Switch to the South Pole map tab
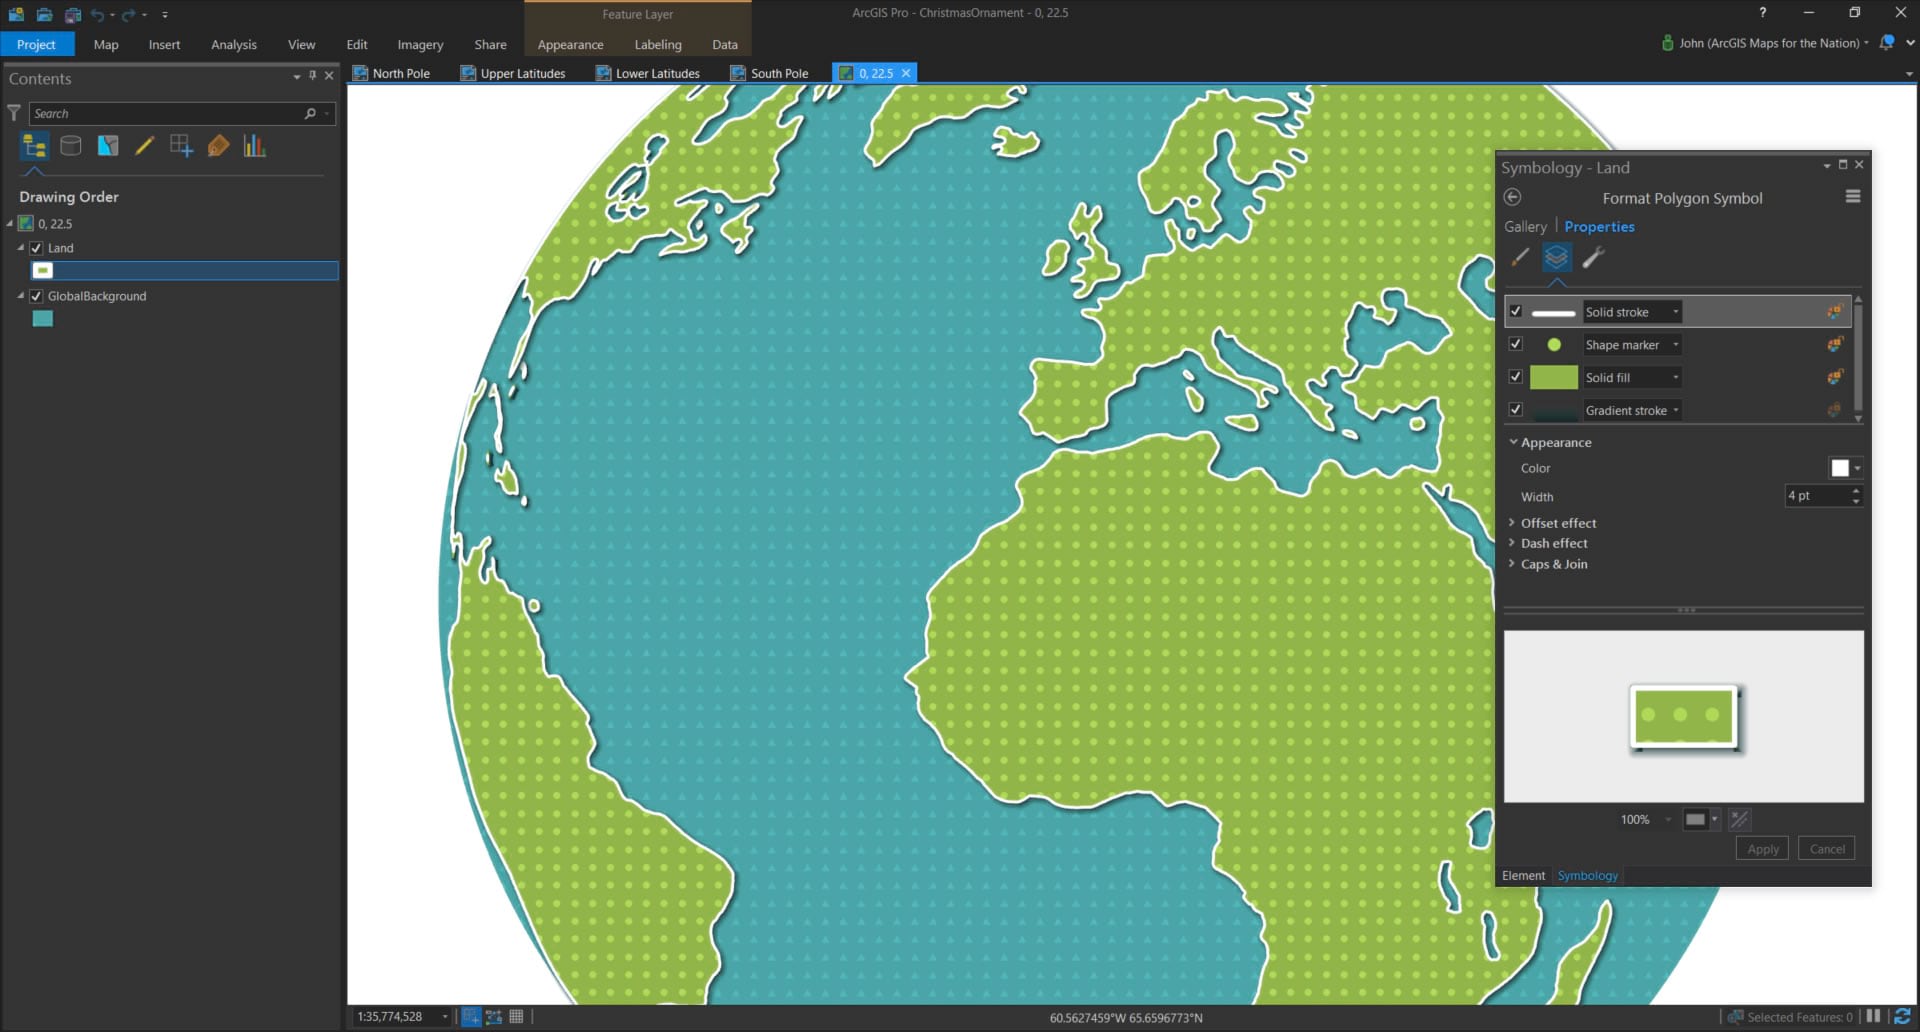The height and width of the screenshot is (1032, 1920). [770, 73]
